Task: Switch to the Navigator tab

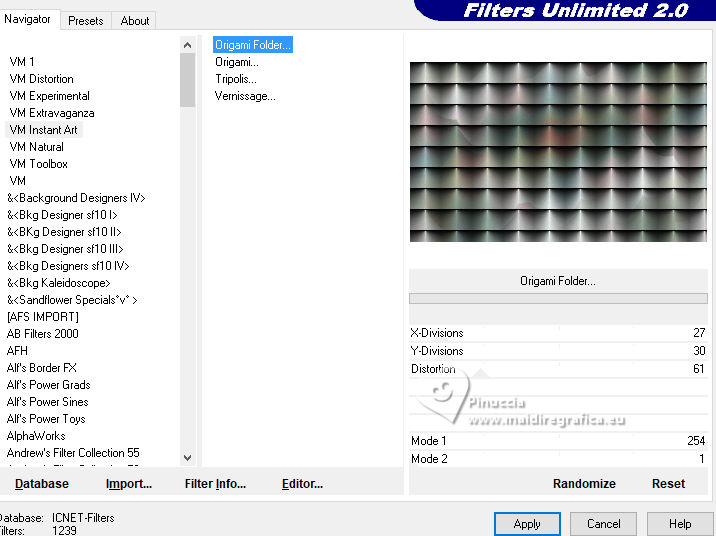Action: (27, 20)
